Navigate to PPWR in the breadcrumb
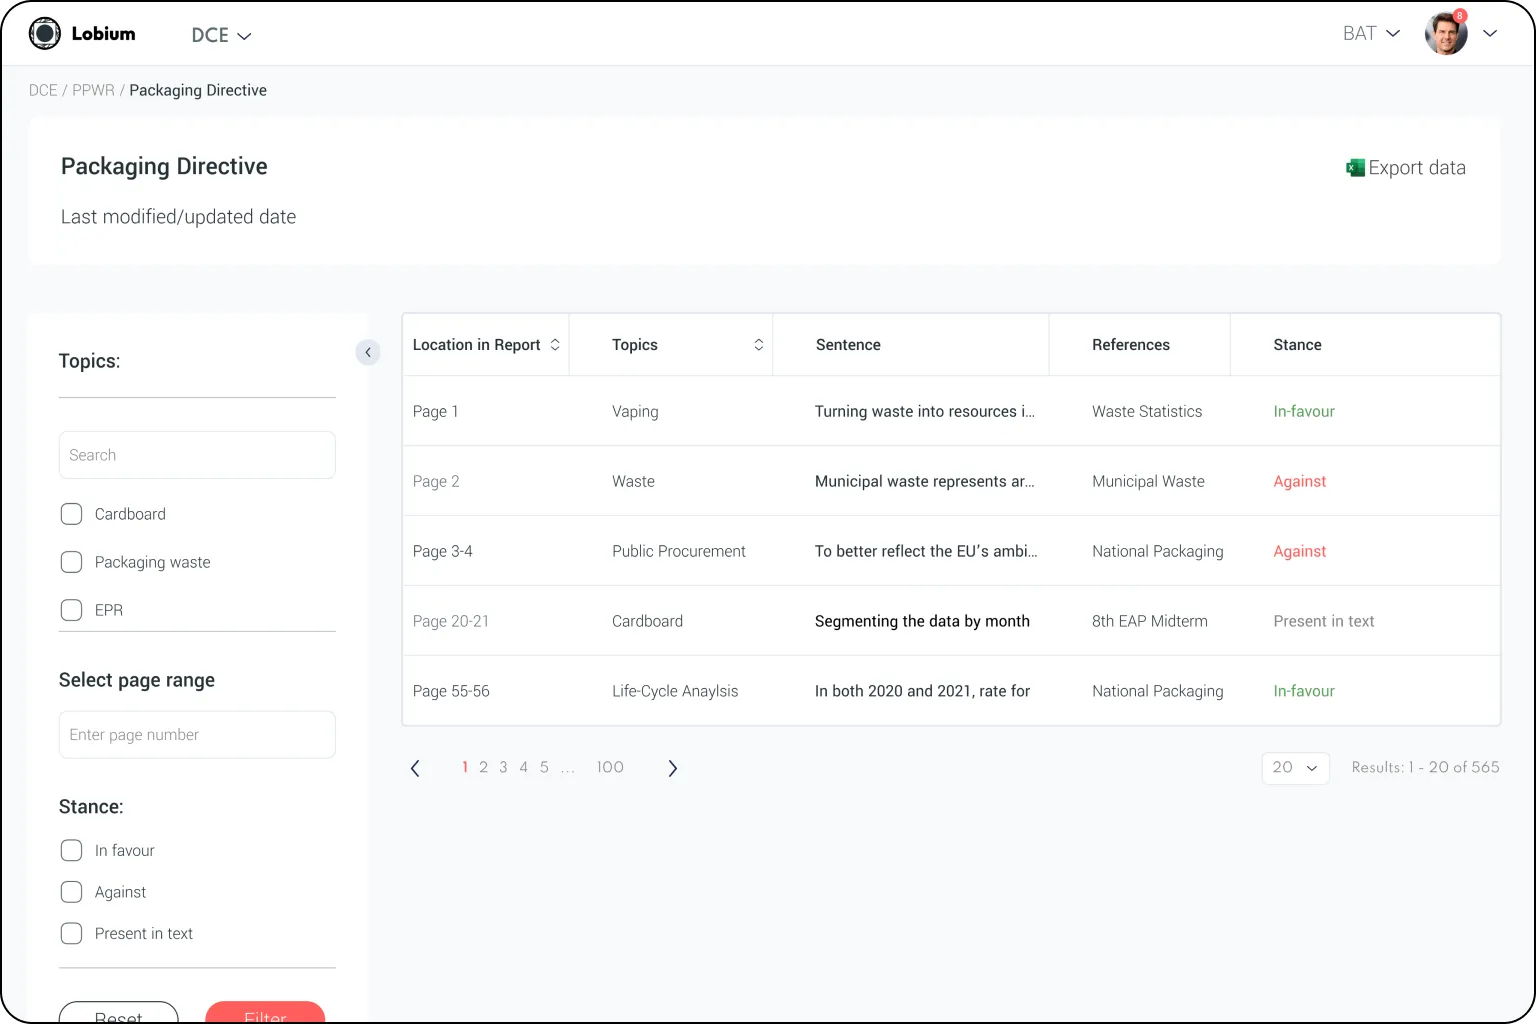Viewport: 1536px width, 1024px height. 93,90
